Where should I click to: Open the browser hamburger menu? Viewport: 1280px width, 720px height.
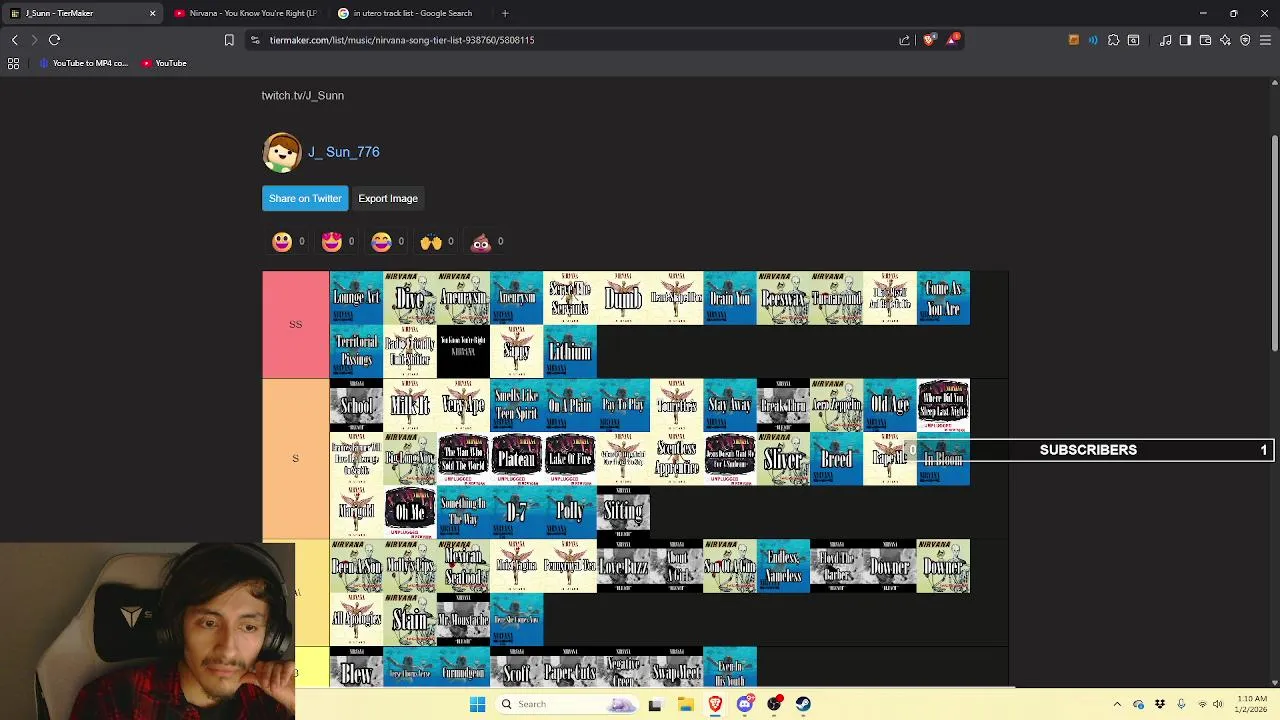pyautogui.click(x=1265, y=40)
